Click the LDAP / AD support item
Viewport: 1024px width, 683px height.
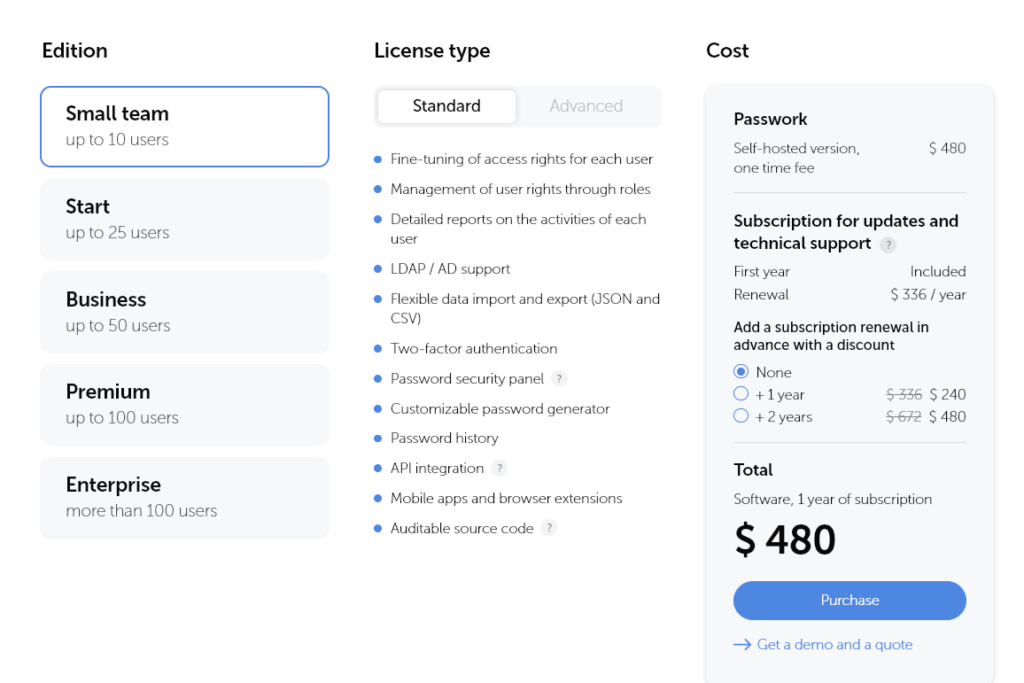[x=450, y=269]
